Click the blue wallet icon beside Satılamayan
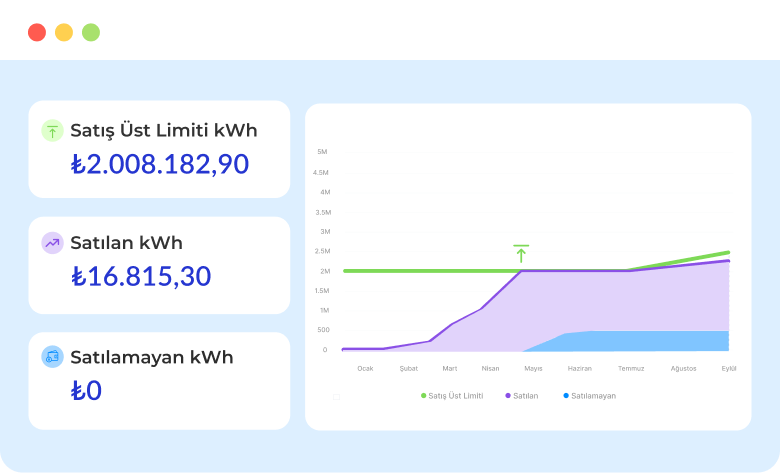Viewport: 780px width, 473px height. click(52, 357)
